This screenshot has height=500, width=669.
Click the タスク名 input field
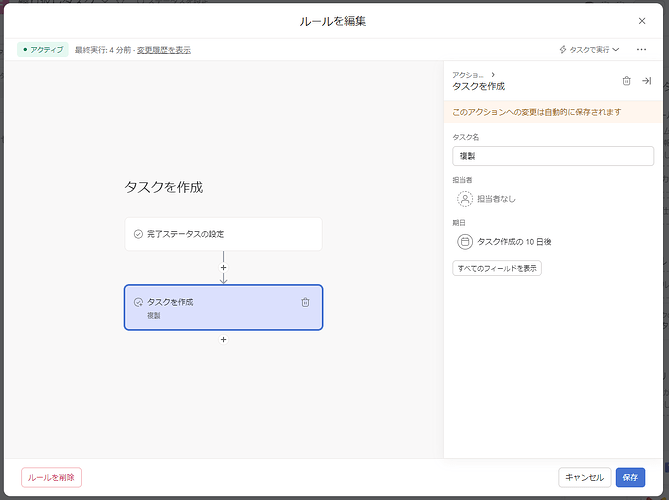[x=553, y=156]
